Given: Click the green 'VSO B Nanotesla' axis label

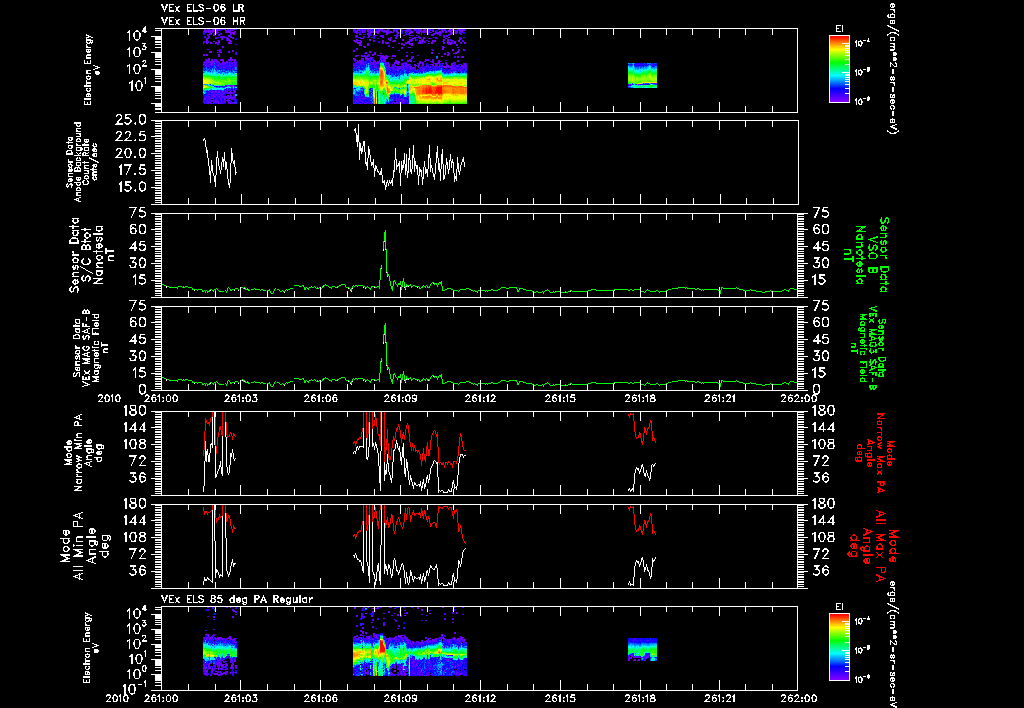Looking at the screenshot, I should tap(866, 255).
